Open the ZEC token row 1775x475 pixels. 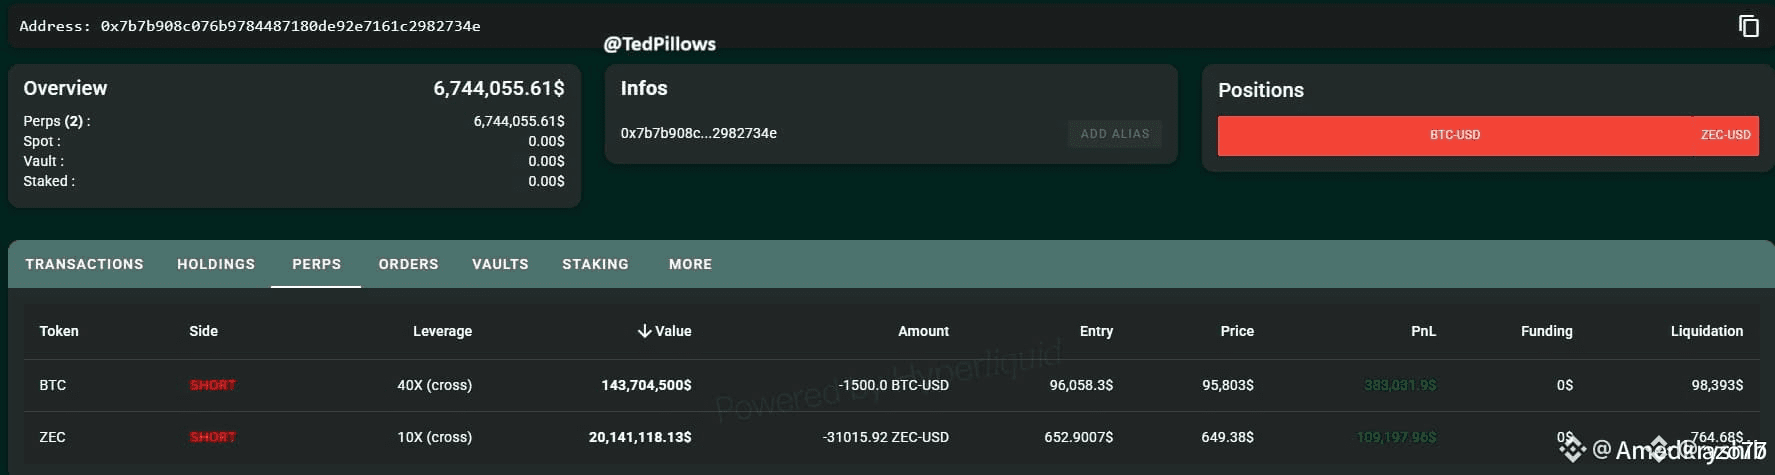coord(891,437)
